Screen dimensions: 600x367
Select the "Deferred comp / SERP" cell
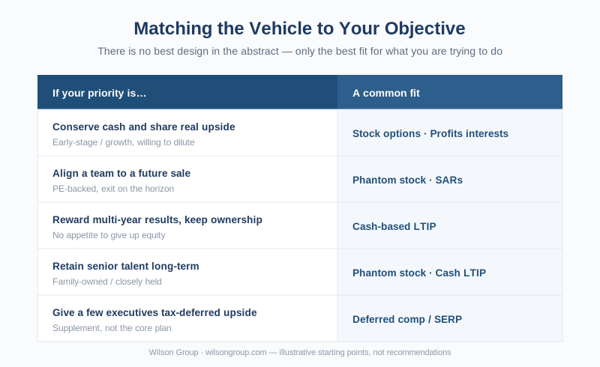[x=450, y=318]
